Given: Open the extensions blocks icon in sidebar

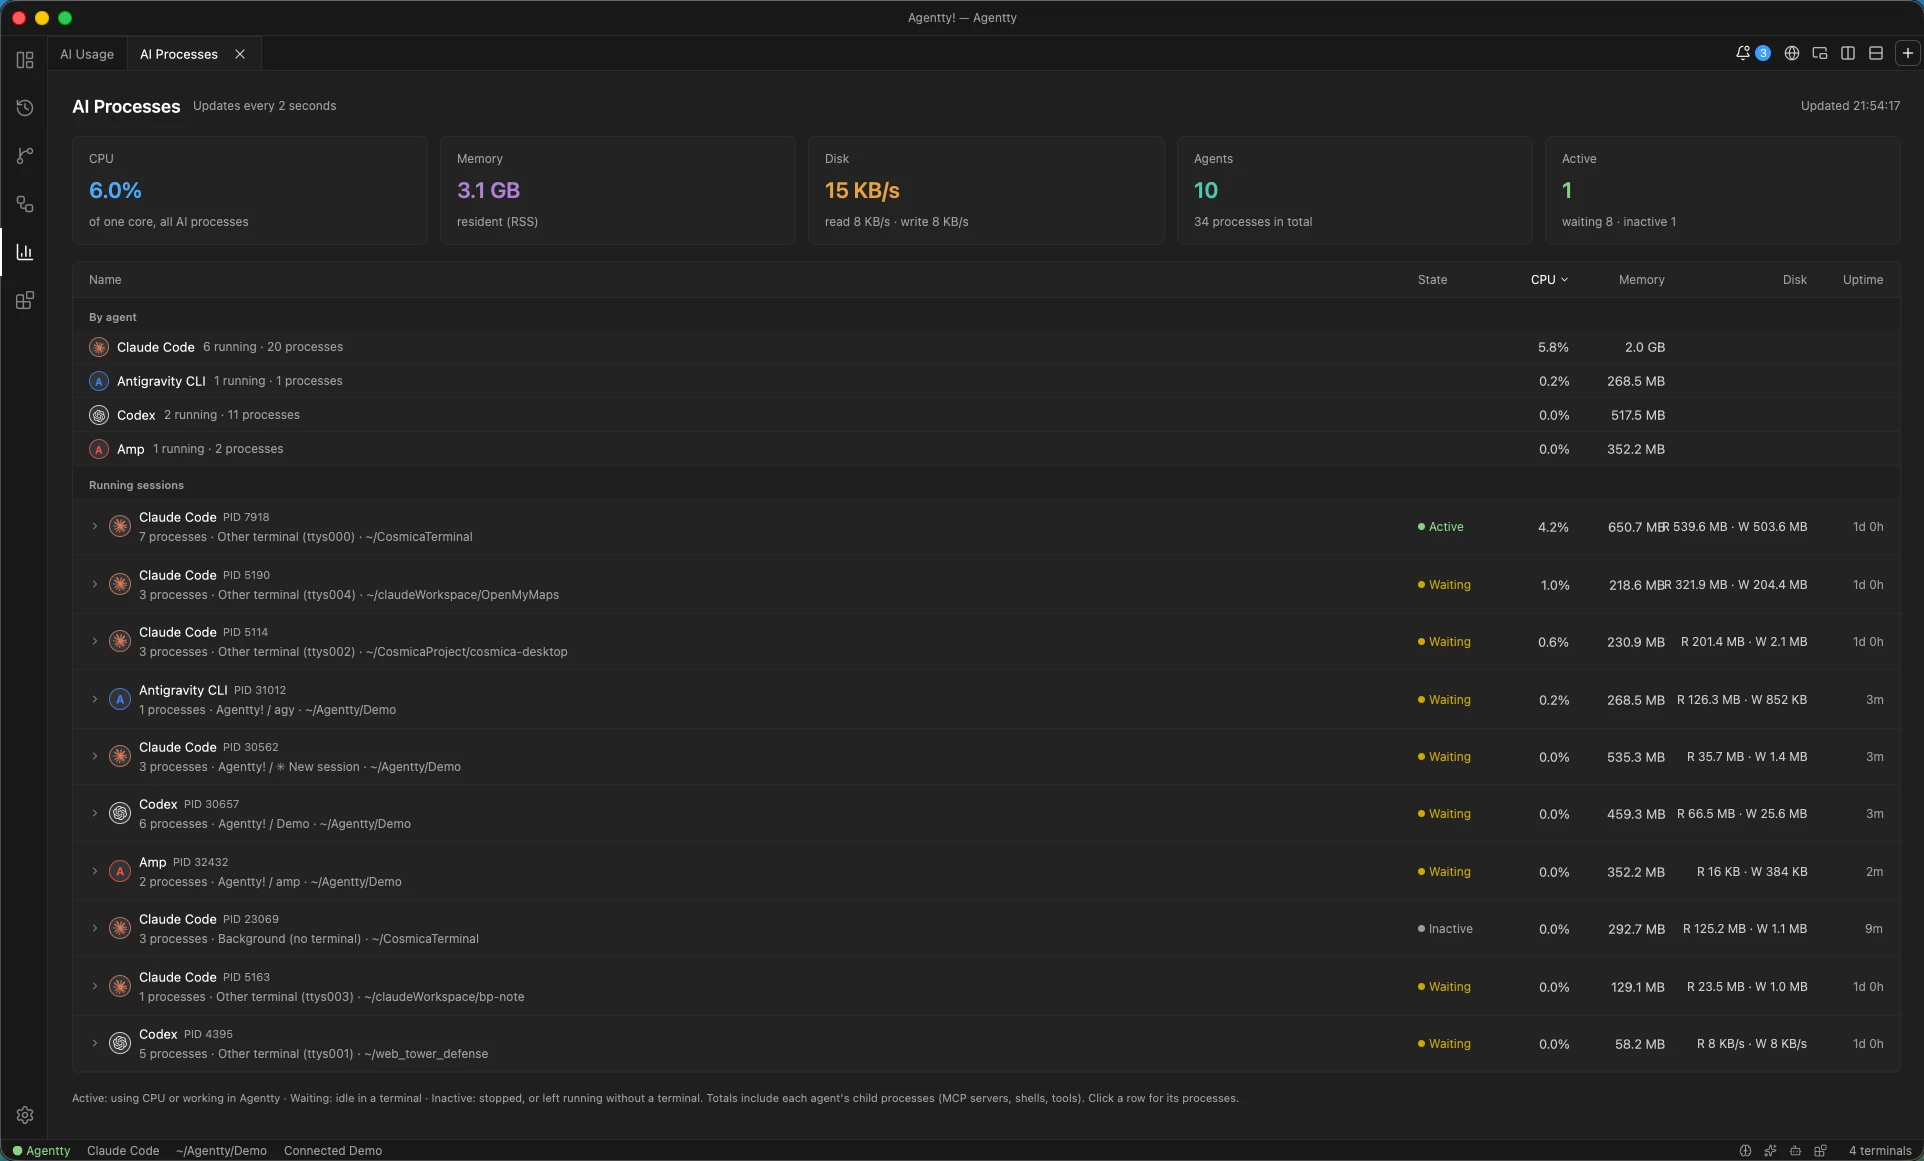Looking at the screenshot, I should [25, 300].
